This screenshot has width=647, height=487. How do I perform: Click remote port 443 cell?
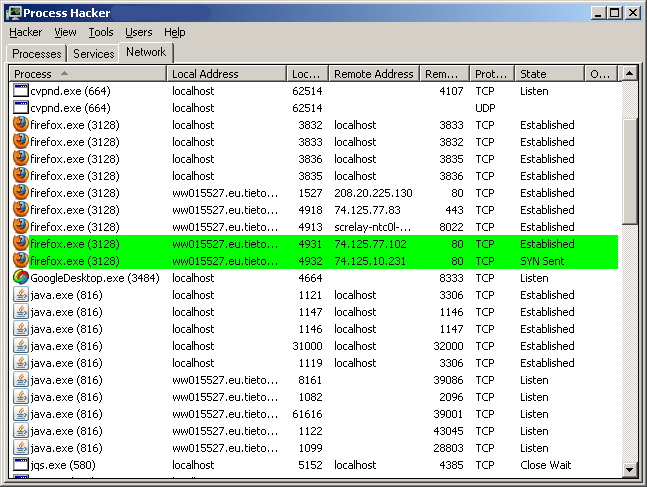(454, 210)
